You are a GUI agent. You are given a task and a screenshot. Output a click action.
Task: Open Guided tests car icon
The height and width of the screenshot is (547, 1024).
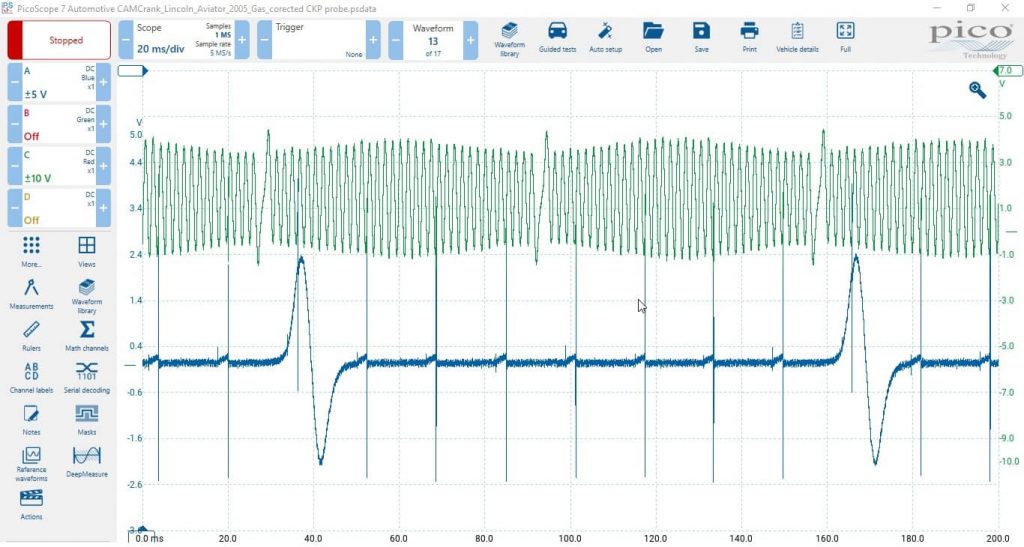click(557, 38)
